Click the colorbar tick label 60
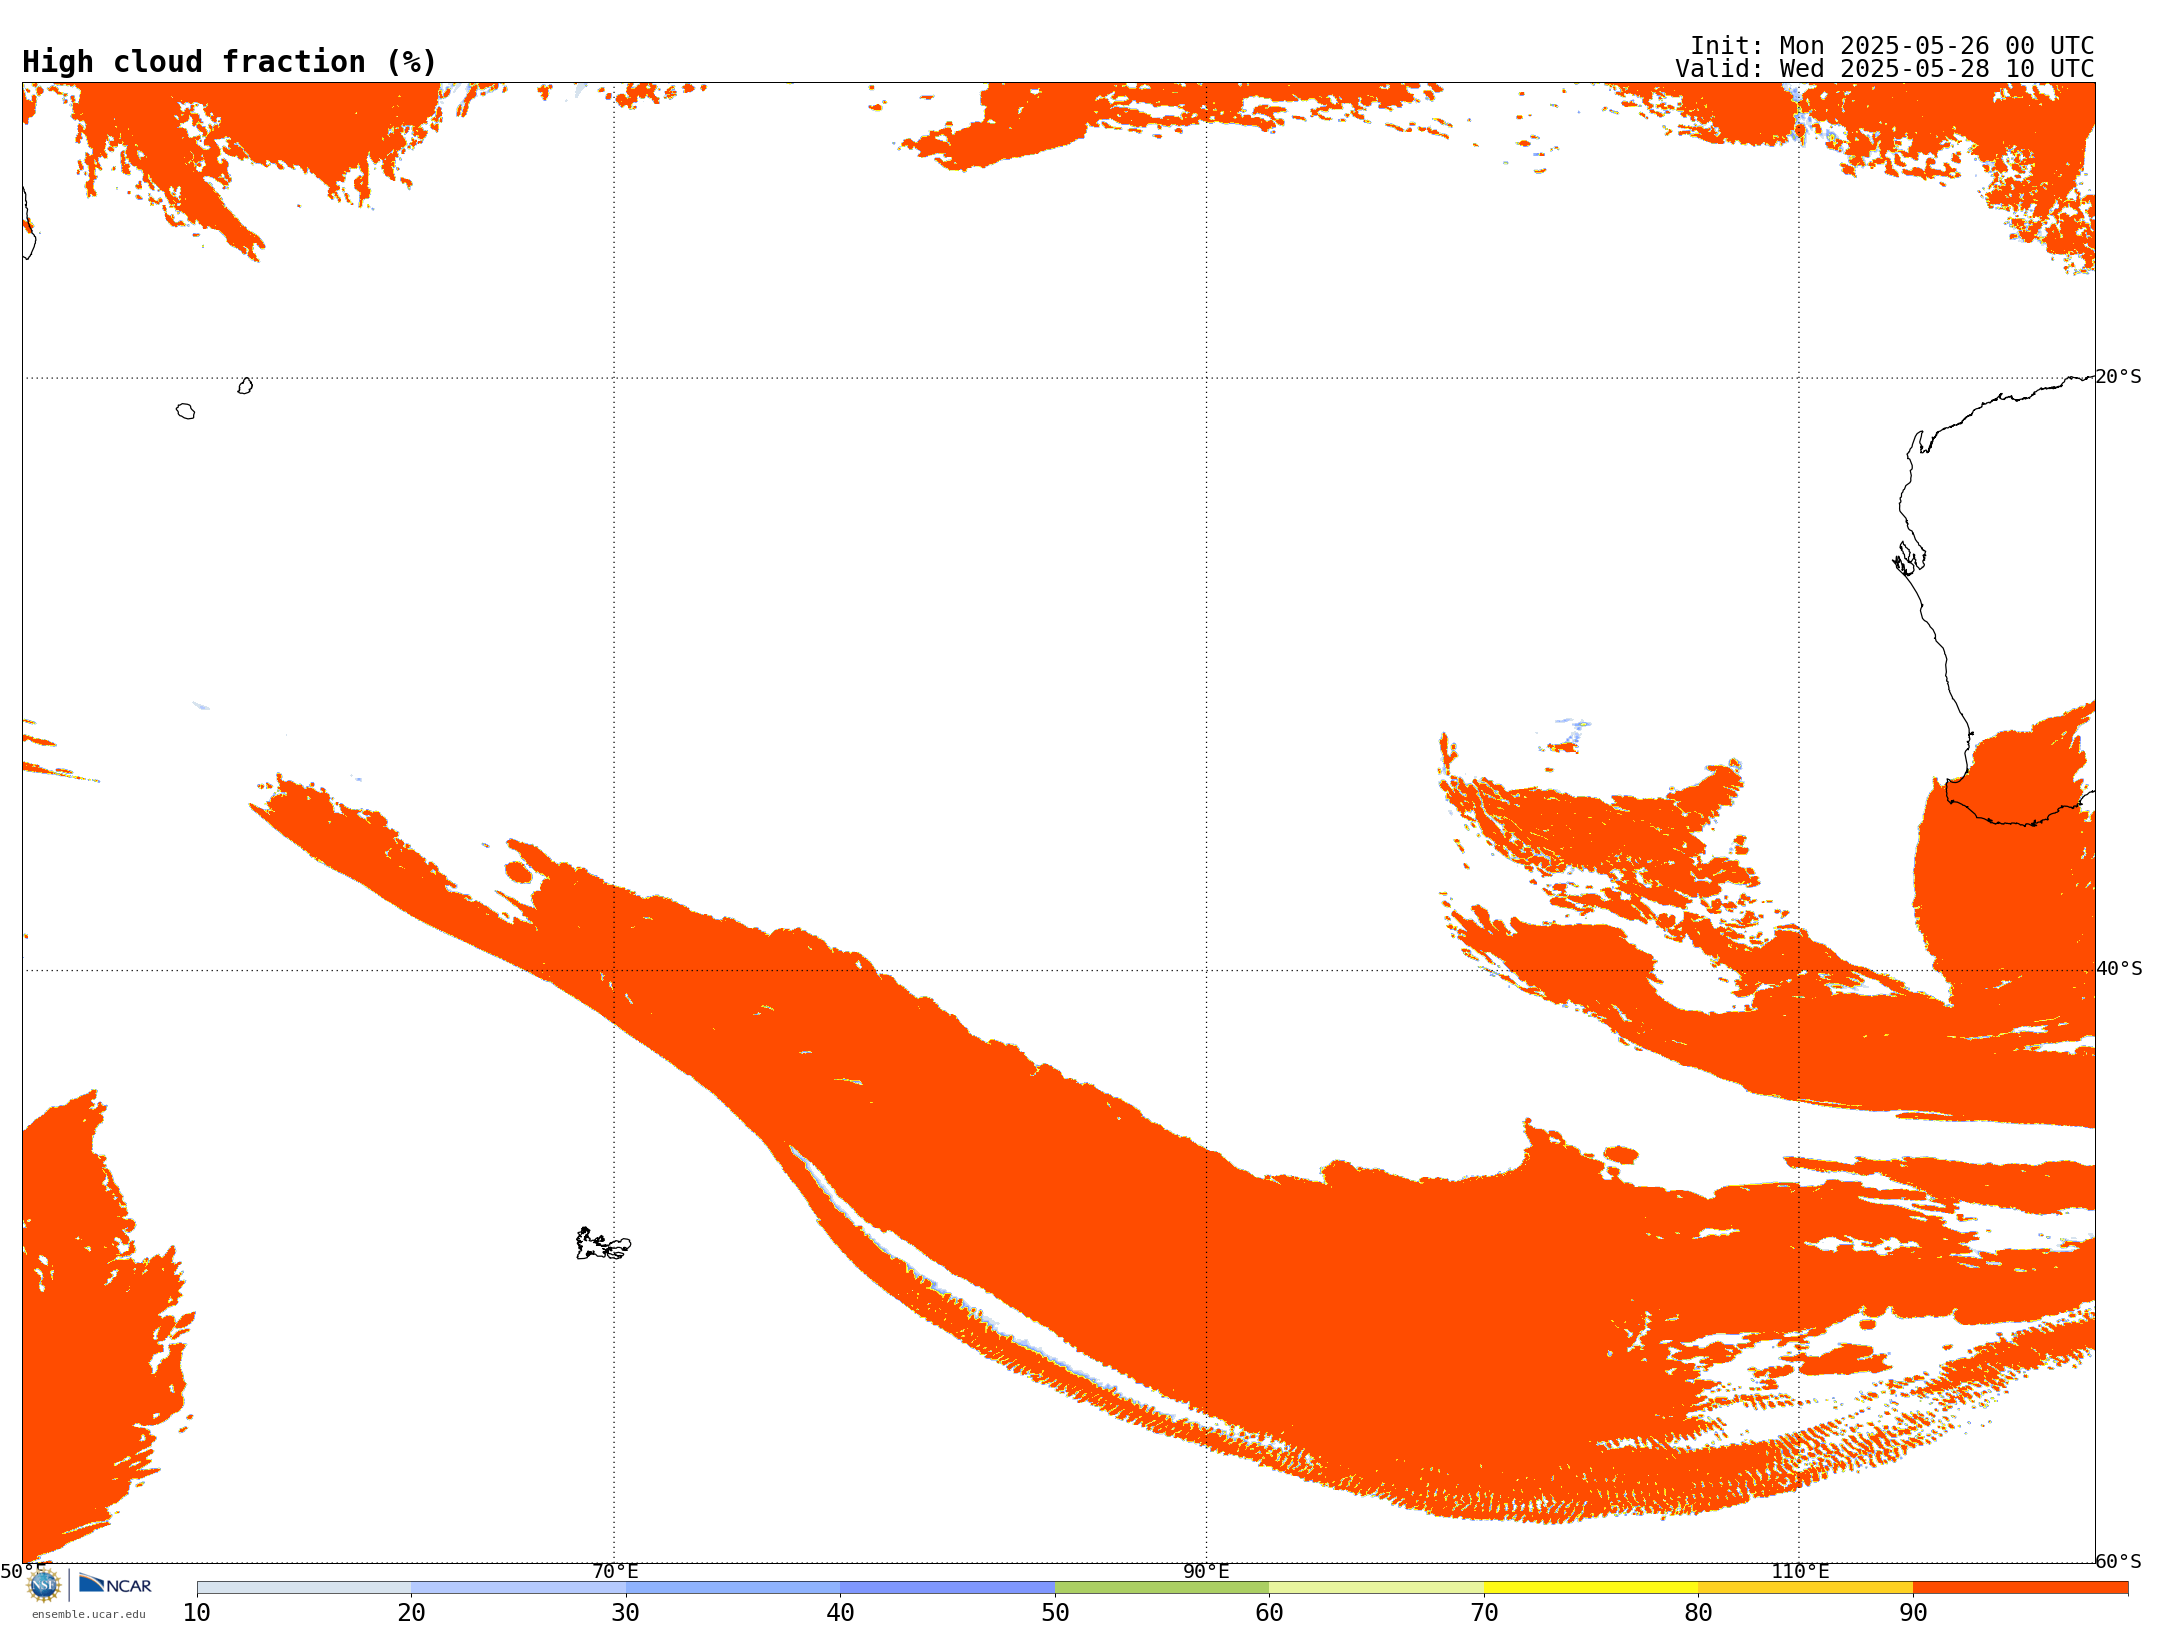This screenshot has height=1626, width=2160. (1269, 1612)
